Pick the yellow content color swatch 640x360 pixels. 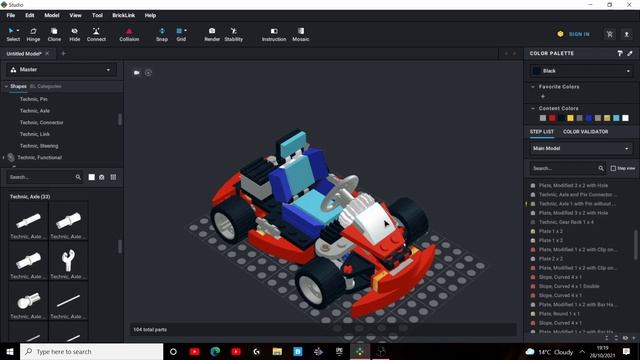[x=570, y=118]
